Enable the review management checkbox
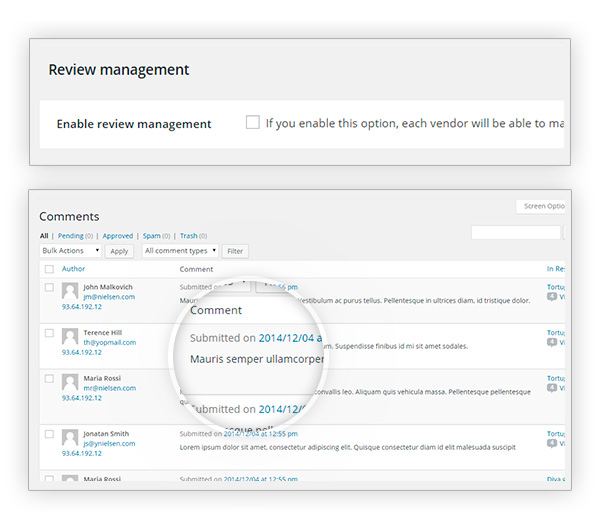Screen dimensions: 600x526 [253, 122]
